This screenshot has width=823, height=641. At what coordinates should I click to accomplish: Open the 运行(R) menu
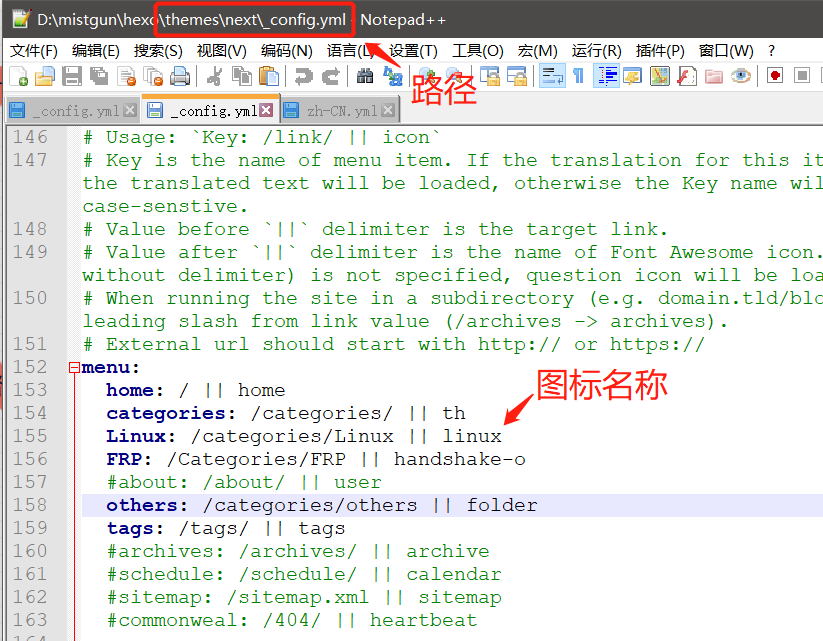tap(597, 51)
